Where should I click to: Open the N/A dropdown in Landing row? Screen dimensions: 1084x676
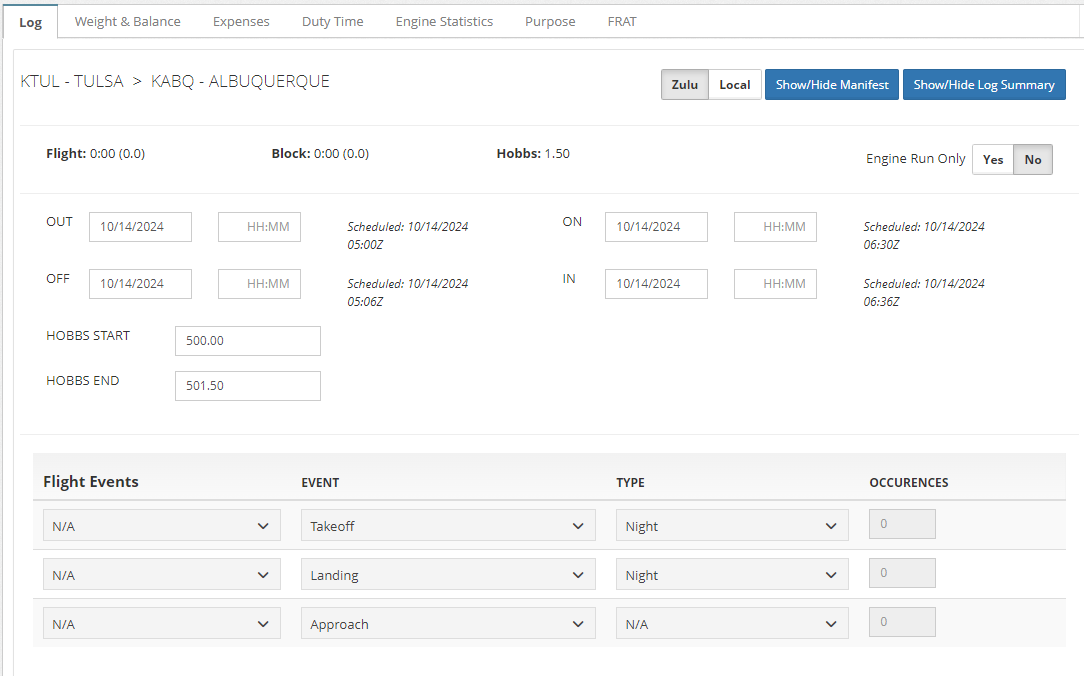click(x=162, y=574)
